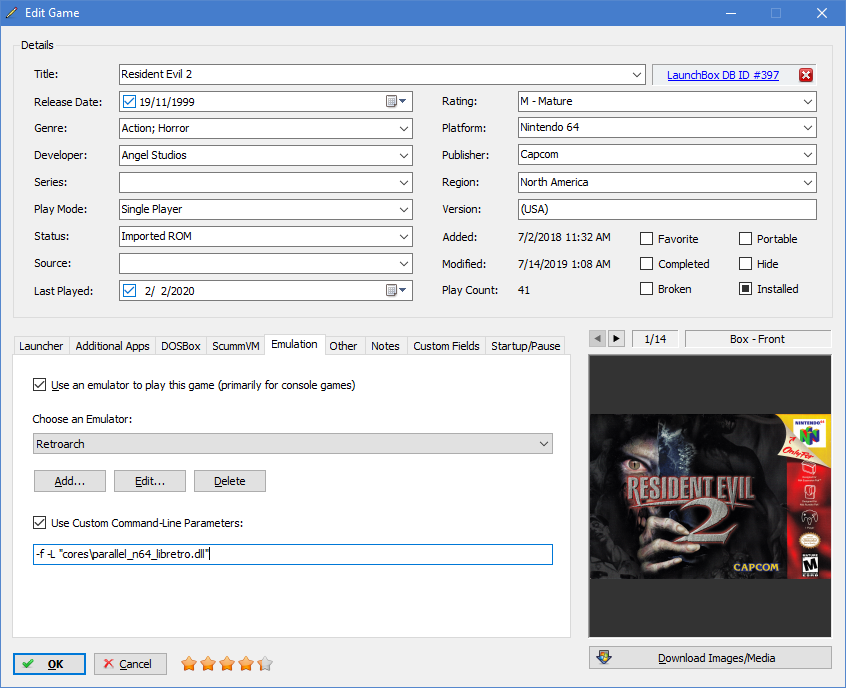Open the Series dropdown

point(404,182)
